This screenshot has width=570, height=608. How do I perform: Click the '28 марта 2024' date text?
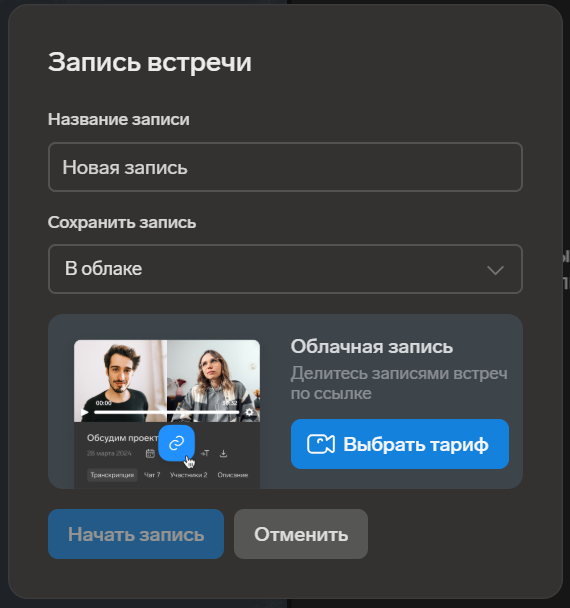pyautogui.click(x=109, y=453)
